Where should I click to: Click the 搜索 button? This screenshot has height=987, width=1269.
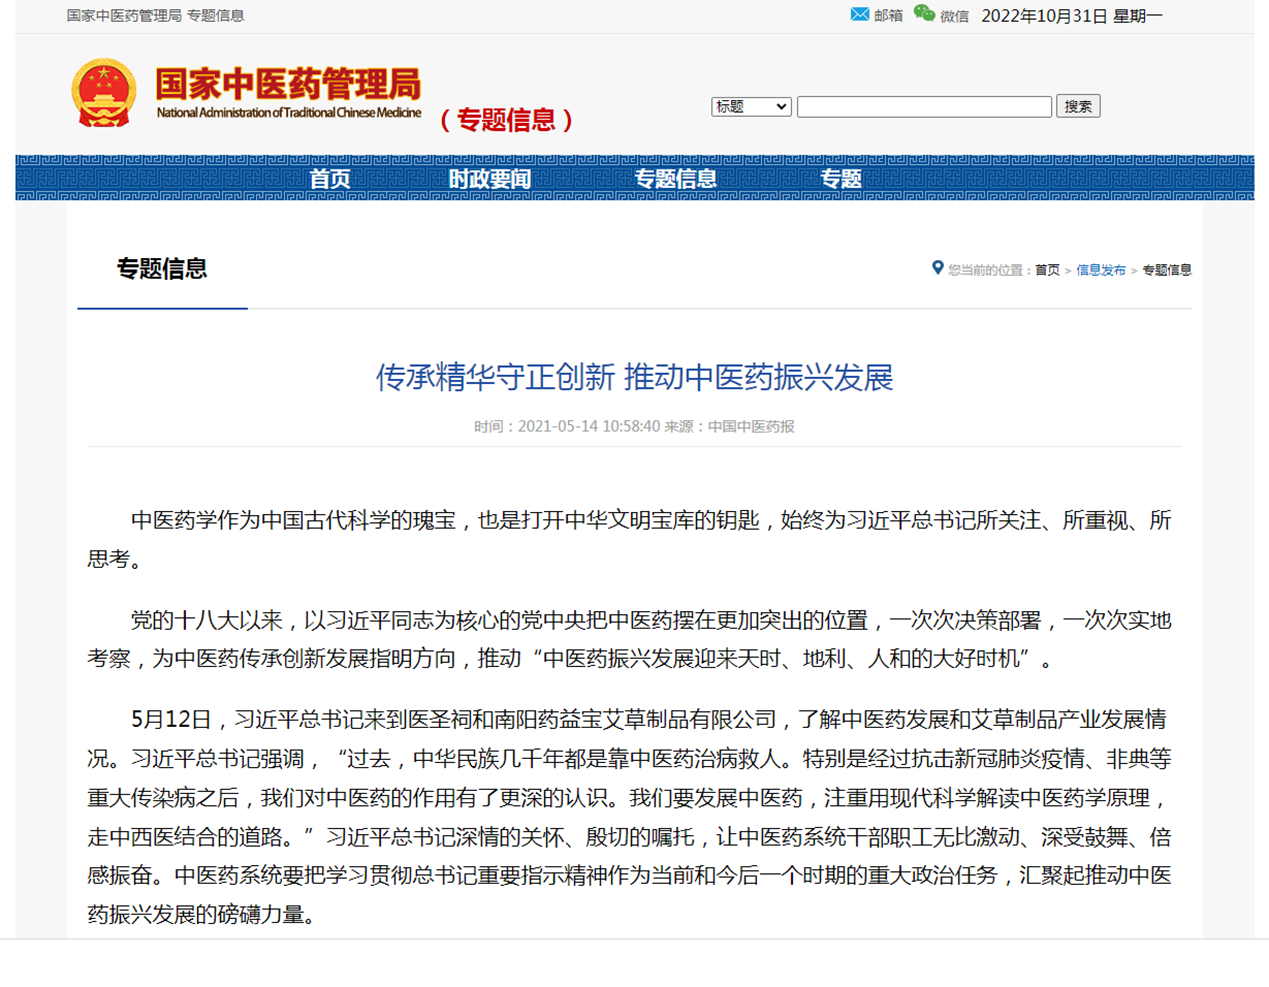coord(1078,106)
